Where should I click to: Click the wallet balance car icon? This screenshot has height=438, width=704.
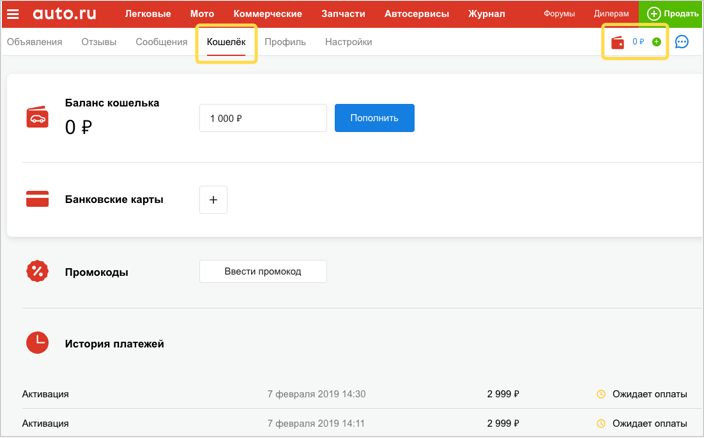coord(37,118)
